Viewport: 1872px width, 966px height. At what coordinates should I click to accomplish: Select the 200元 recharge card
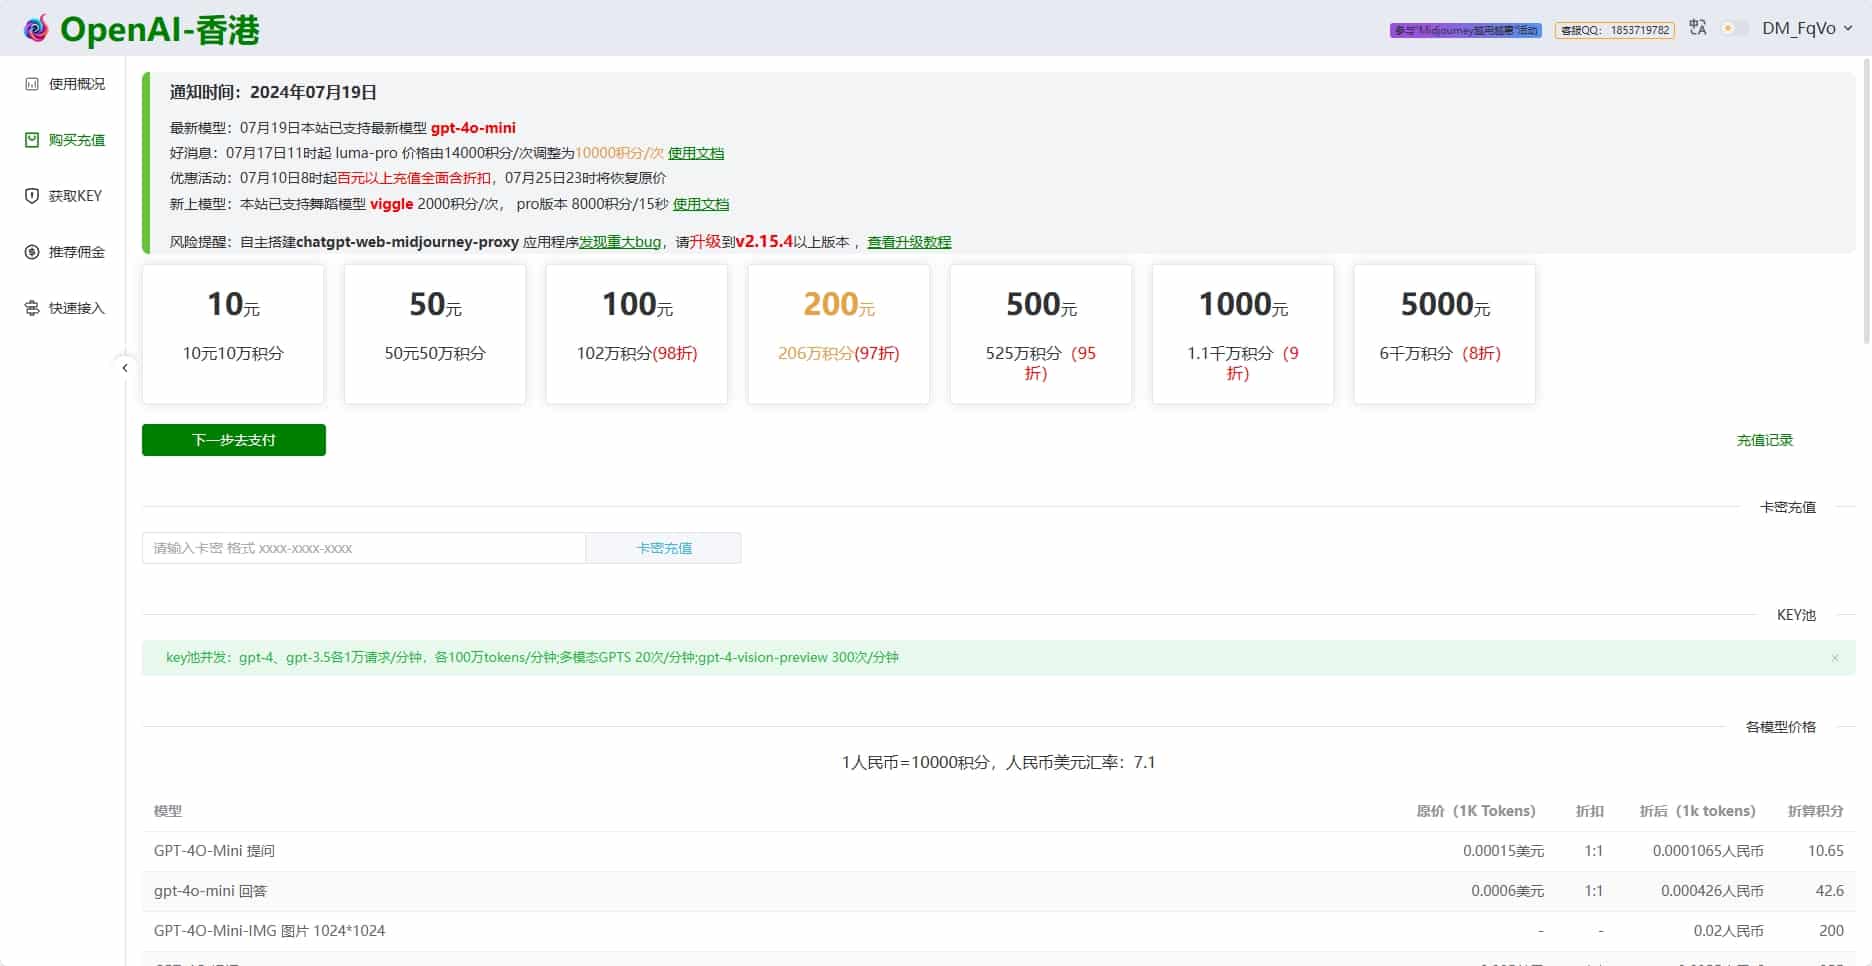tap(839, 334)
